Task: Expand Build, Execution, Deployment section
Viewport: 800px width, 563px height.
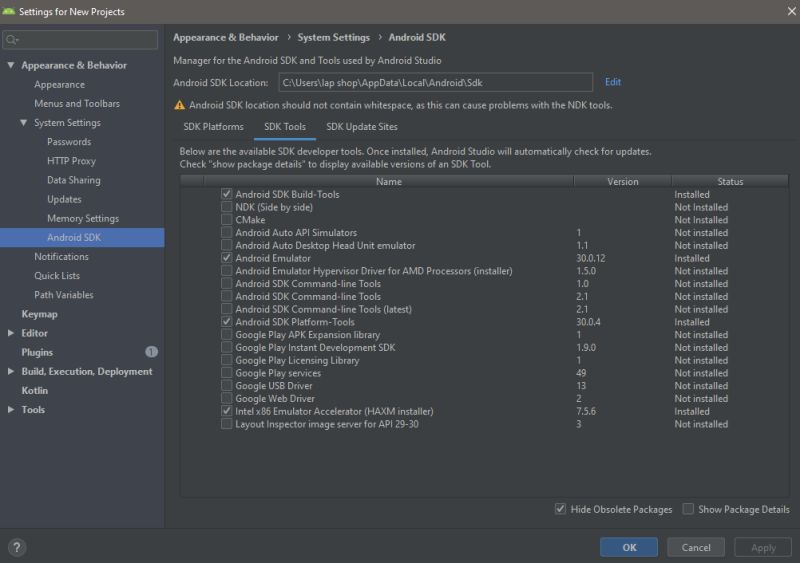Action: point(11,371)
